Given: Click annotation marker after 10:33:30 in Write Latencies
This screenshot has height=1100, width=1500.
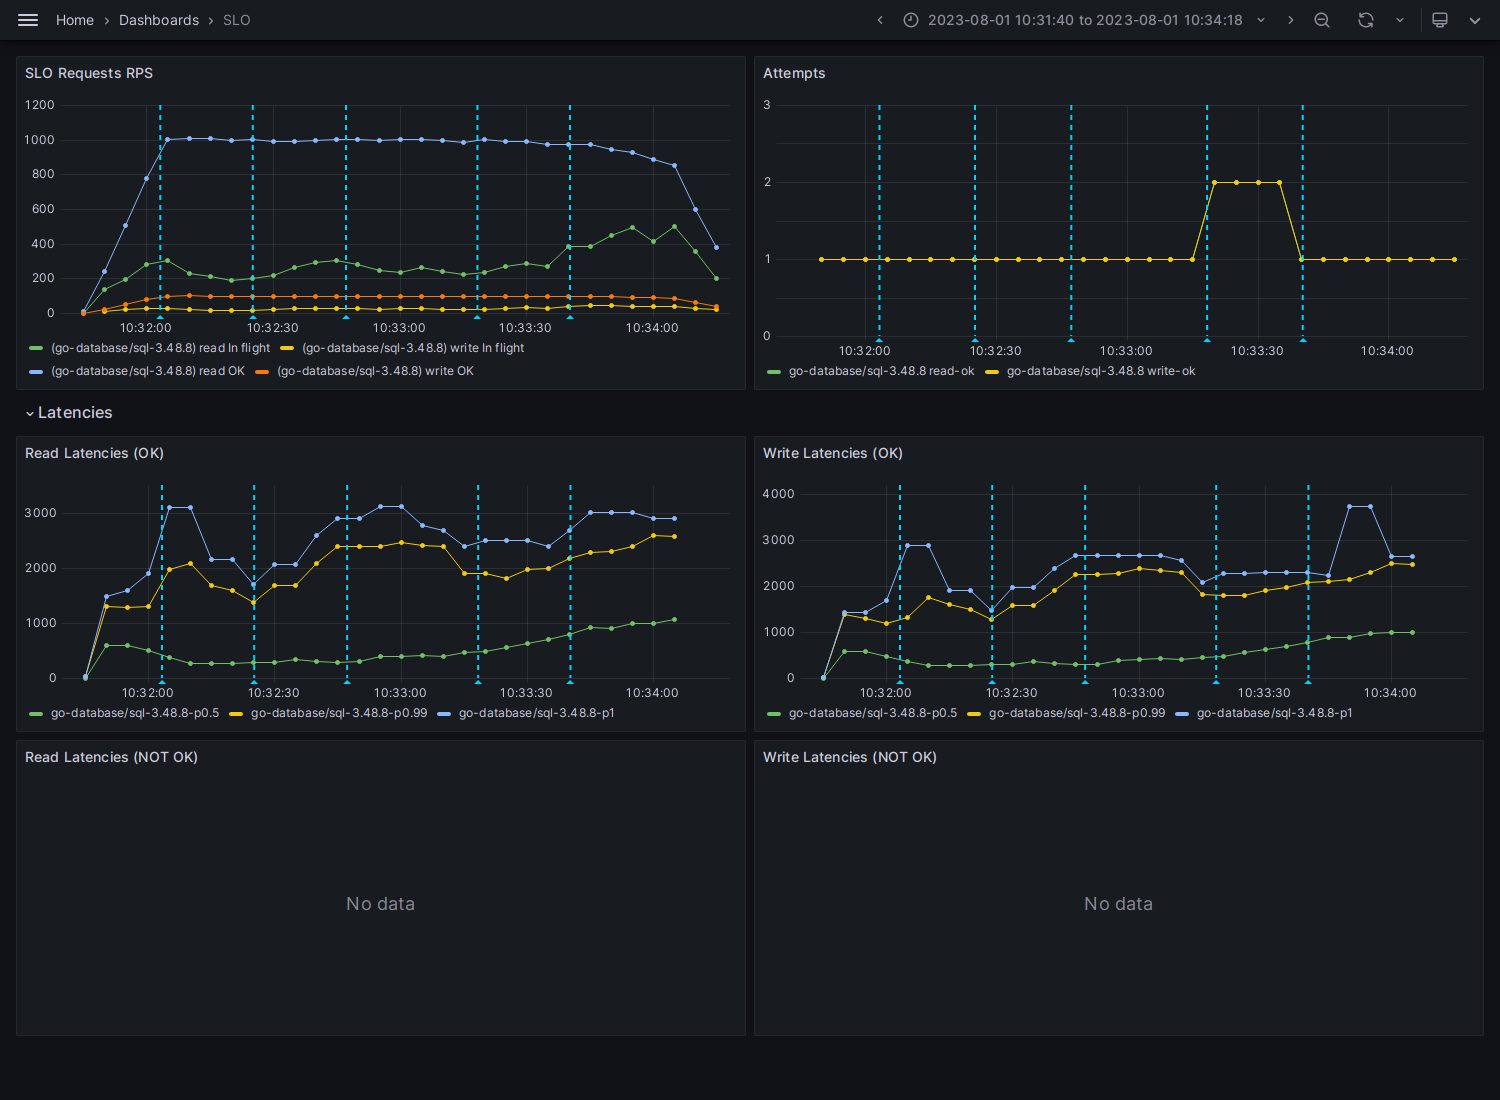Looking at the screenshot, I should (1308, 681).
